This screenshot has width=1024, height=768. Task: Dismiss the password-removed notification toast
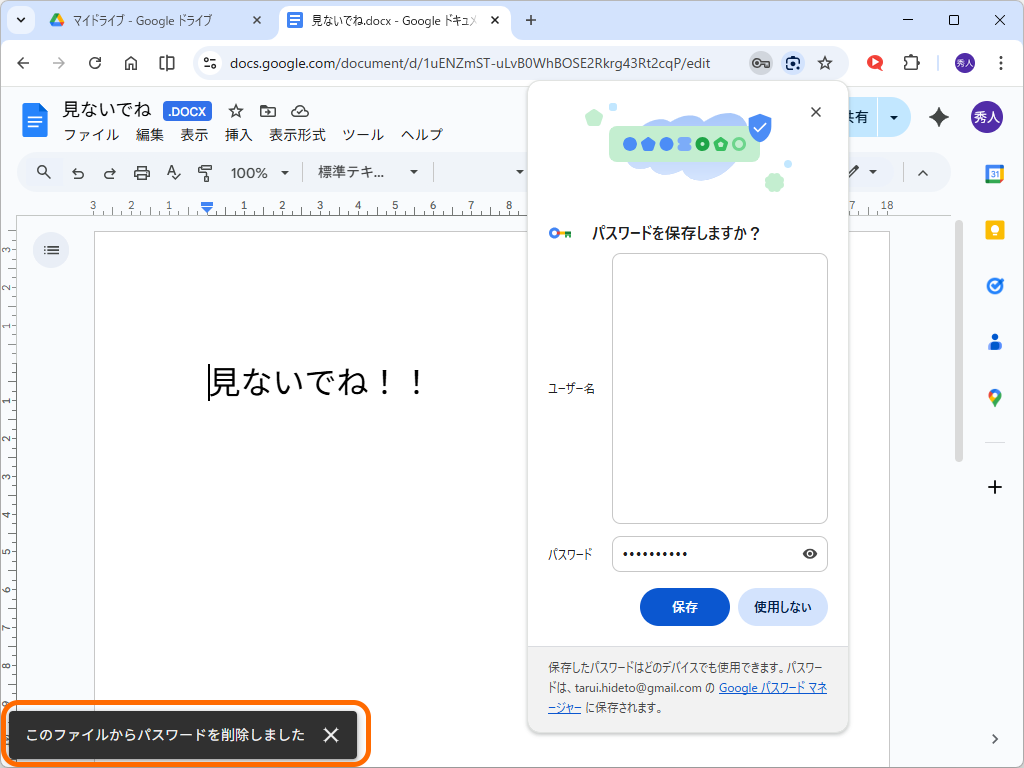click(331, 735)
